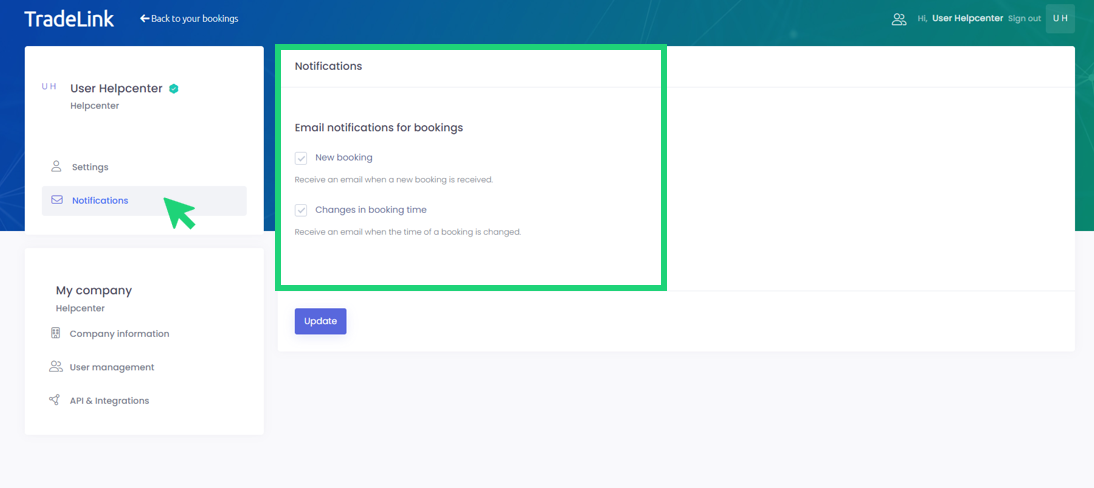Screen dimensions: 1094x488
Task: Uncheck the Changes in booking time checkbox
Action: click(301, 210)
